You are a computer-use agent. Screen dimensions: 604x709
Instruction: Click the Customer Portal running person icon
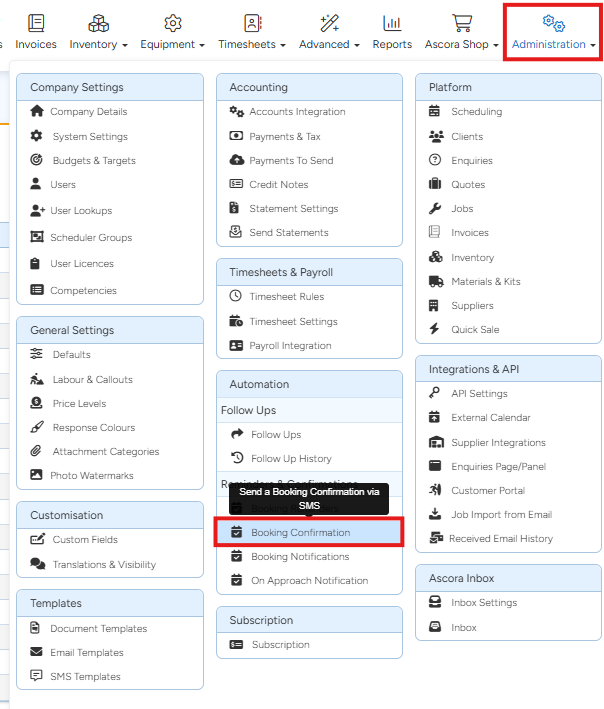tap(435, 490)
